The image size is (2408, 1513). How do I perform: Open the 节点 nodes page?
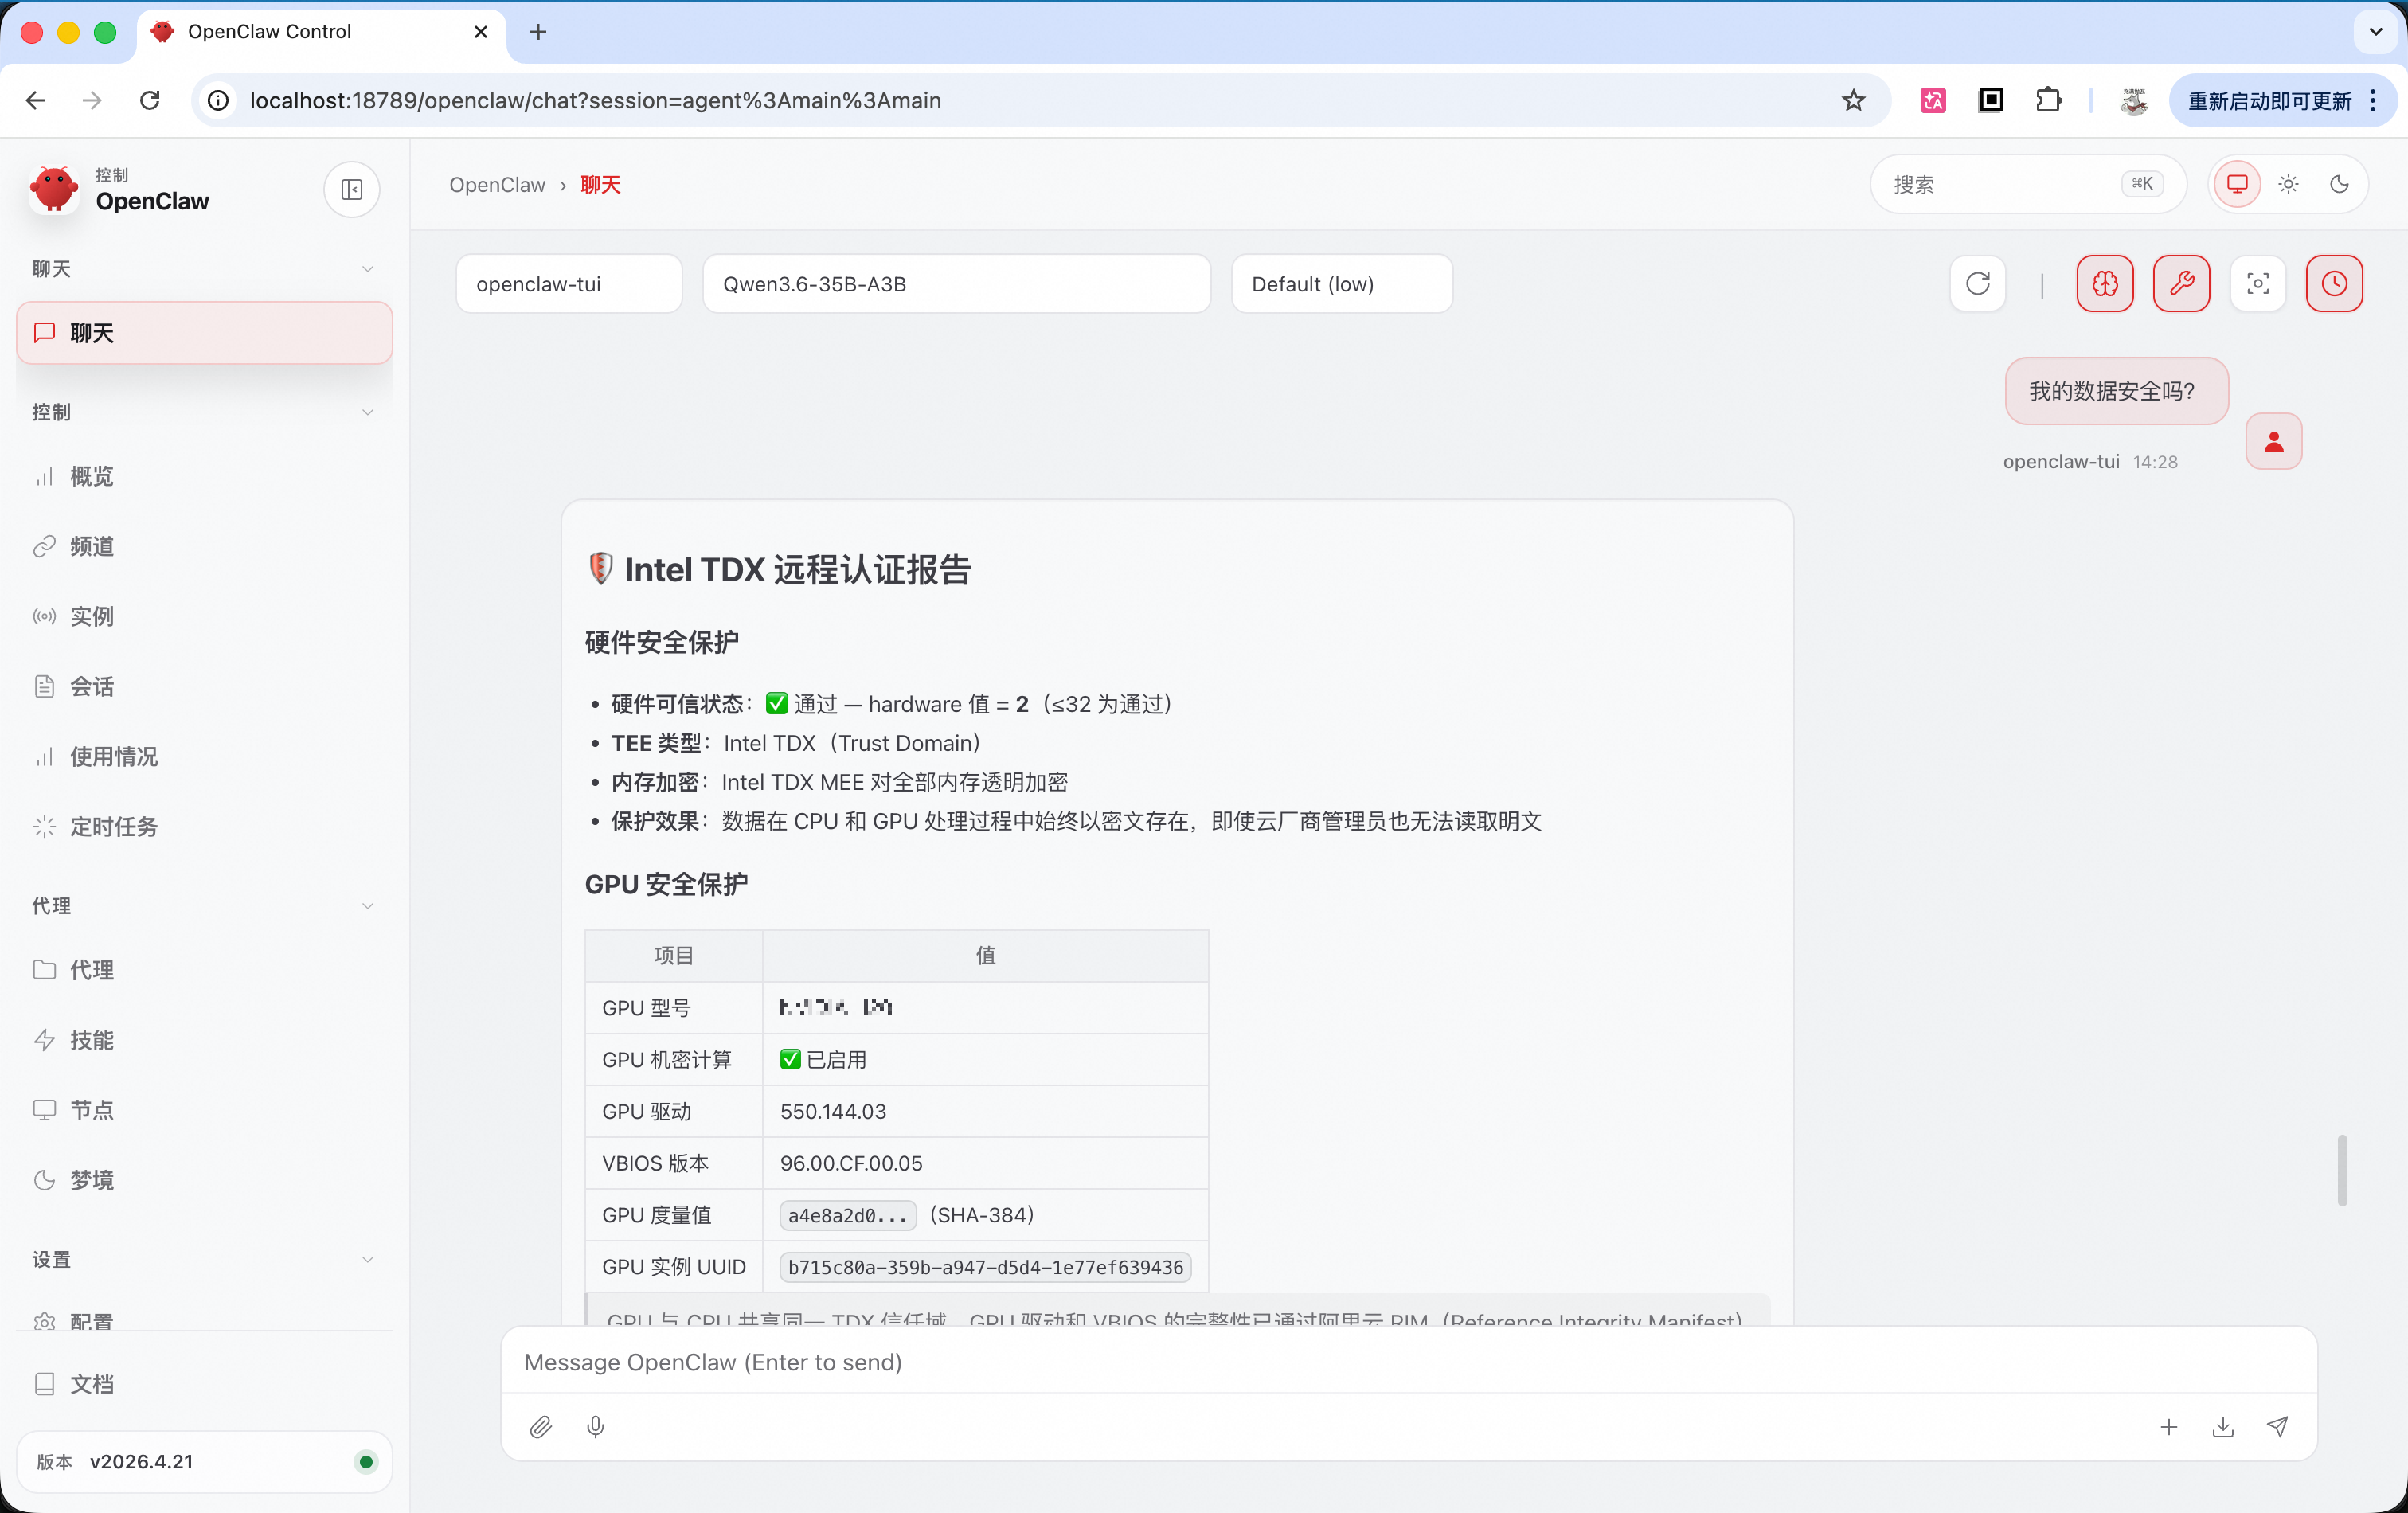click(204, 1110)
